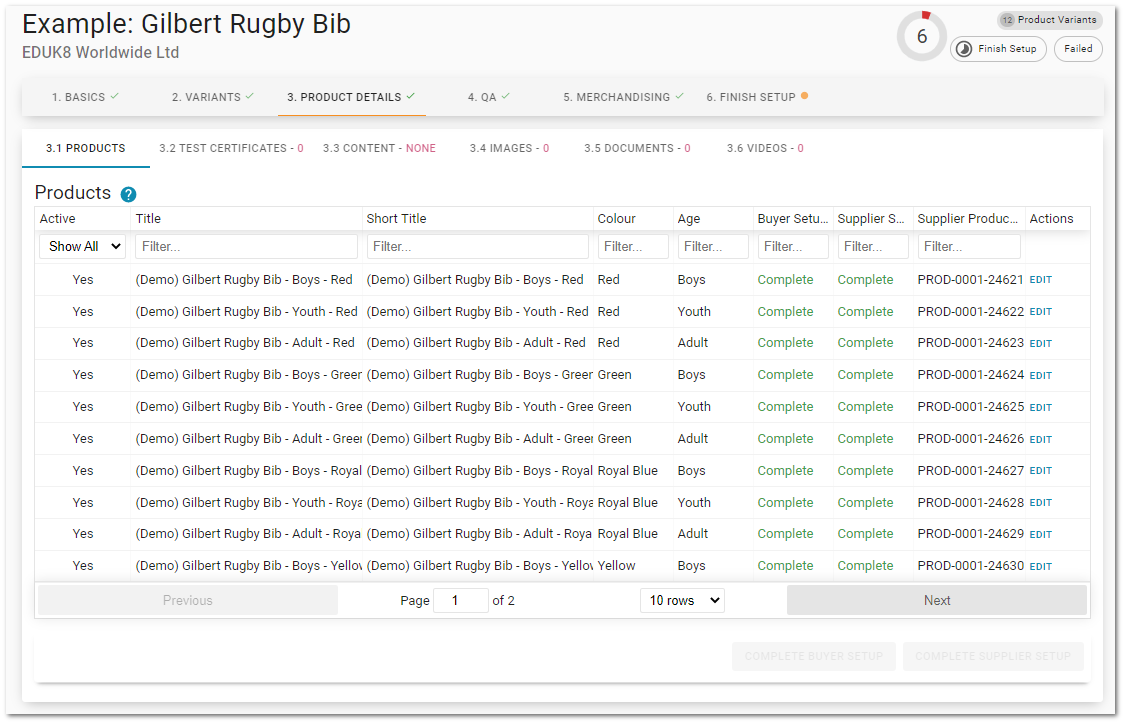Viewport: 1125px width, 724px height.
Task: Switch to the 1. Basics tab
Action: [85, 97]
